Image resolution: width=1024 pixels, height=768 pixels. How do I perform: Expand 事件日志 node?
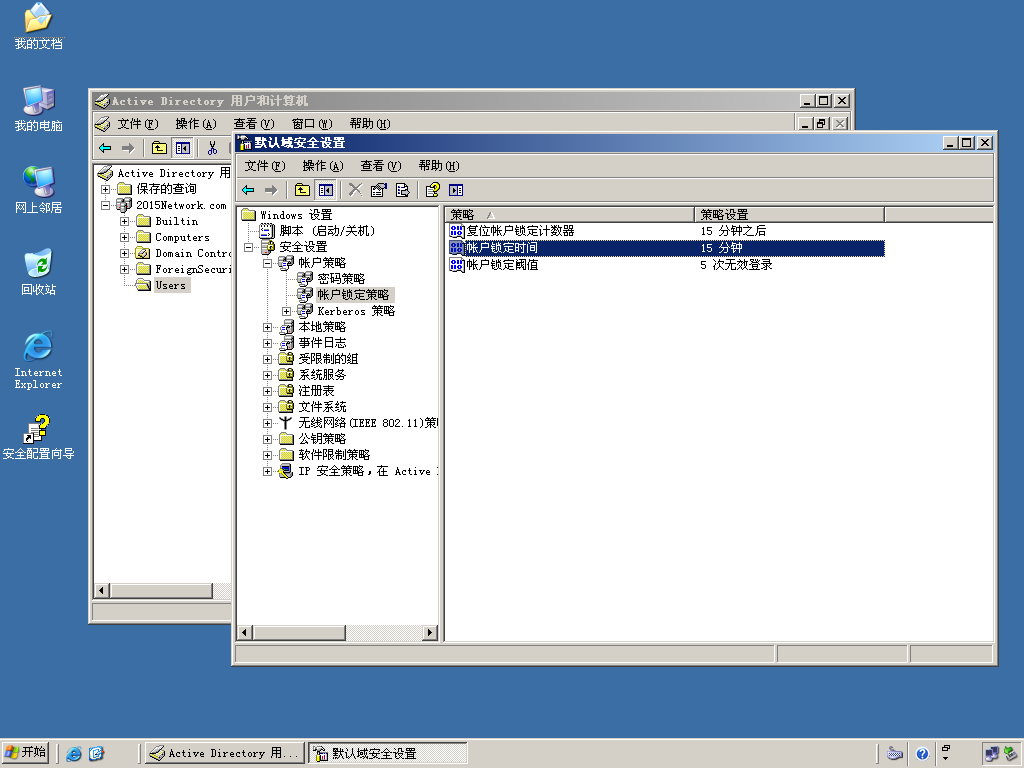click(267, 343)
